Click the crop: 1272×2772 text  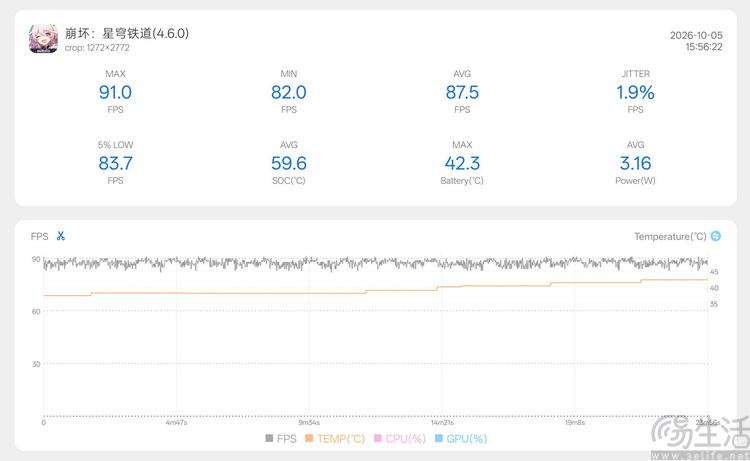pyautogui.click(x=97, y=48)
